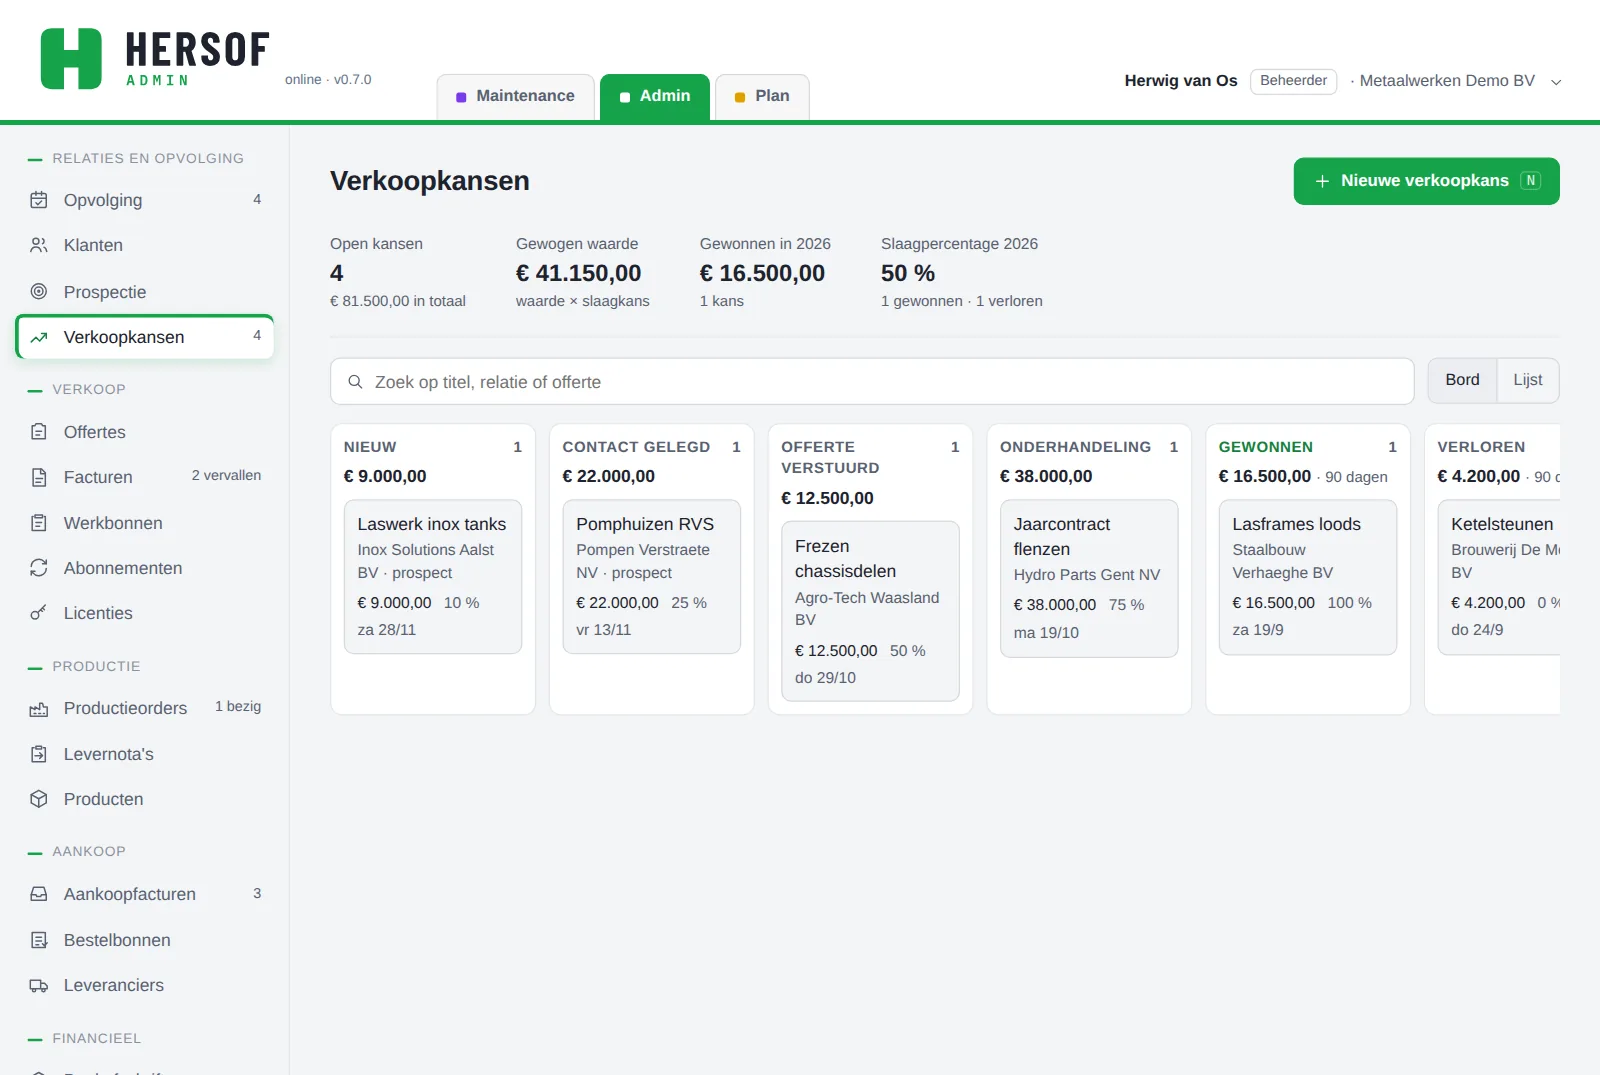Click the Facturen file icon

tap(39, 477)
